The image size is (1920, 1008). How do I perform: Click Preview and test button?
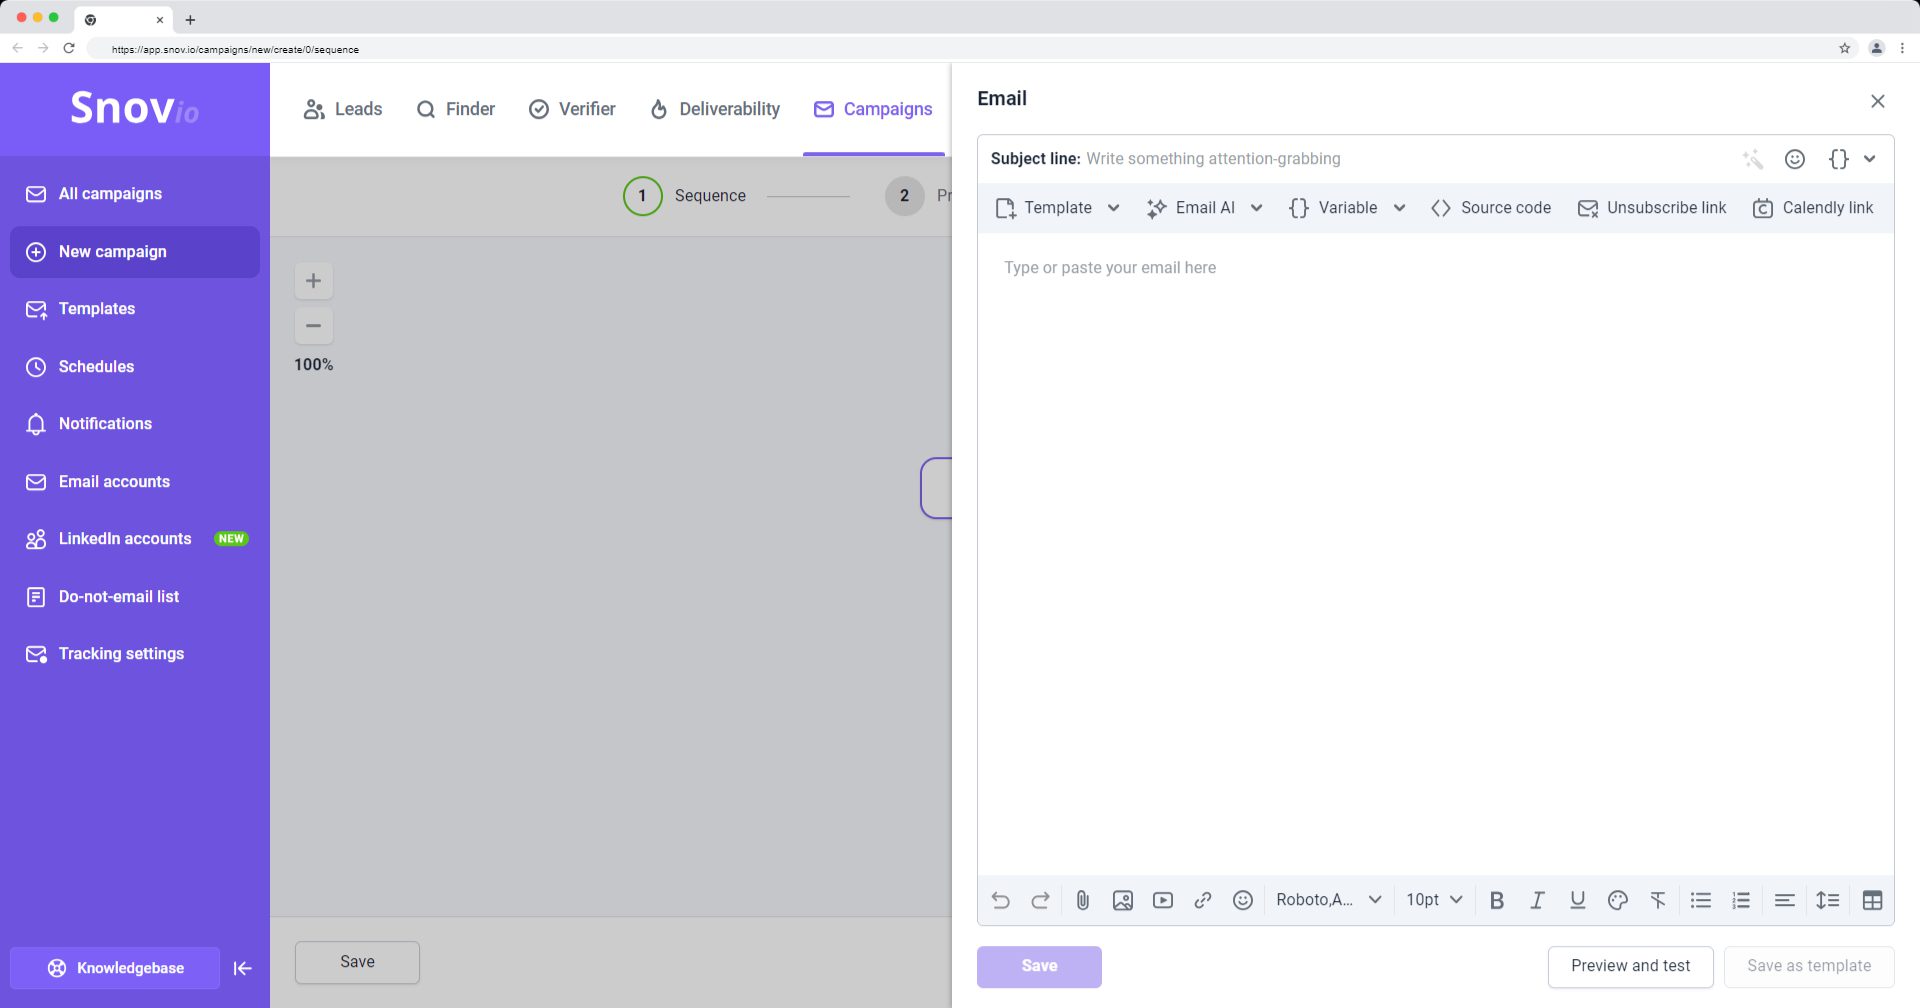tap(1630, 965)
